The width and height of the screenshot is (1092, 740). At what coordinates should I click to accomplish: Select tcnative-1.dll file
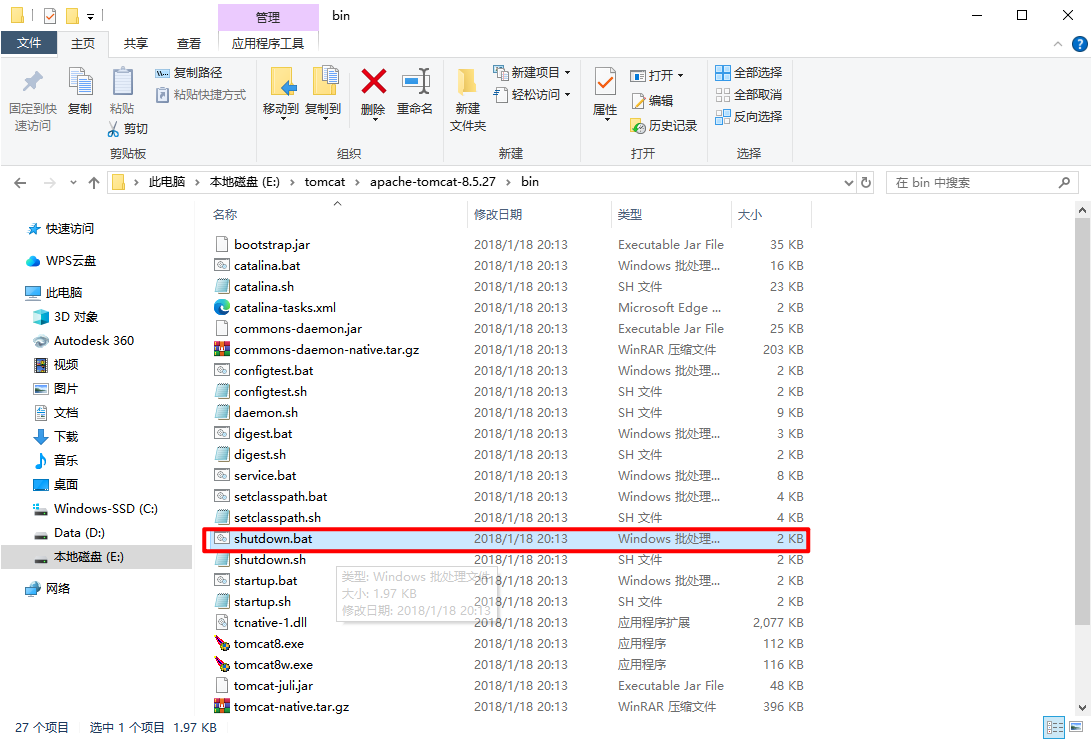[x=270, y=622]
